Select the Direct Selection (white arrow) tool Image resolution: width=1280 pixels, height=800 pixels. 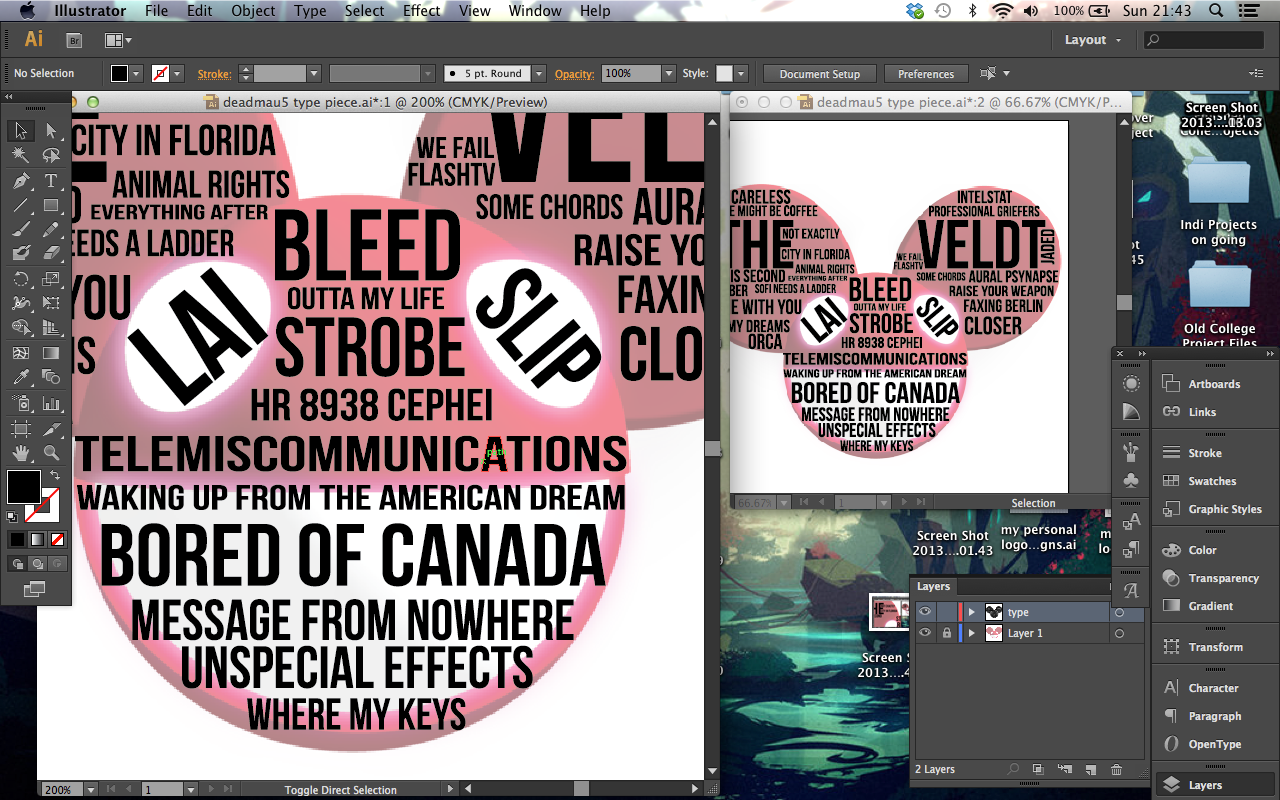(51, 130)
